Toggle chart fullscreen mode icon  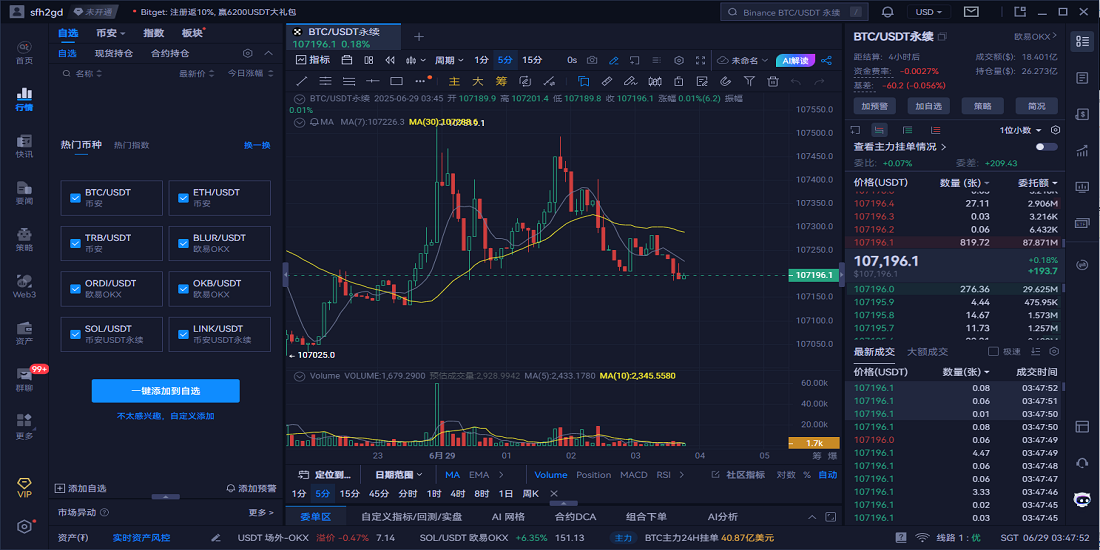click(702, 60)
